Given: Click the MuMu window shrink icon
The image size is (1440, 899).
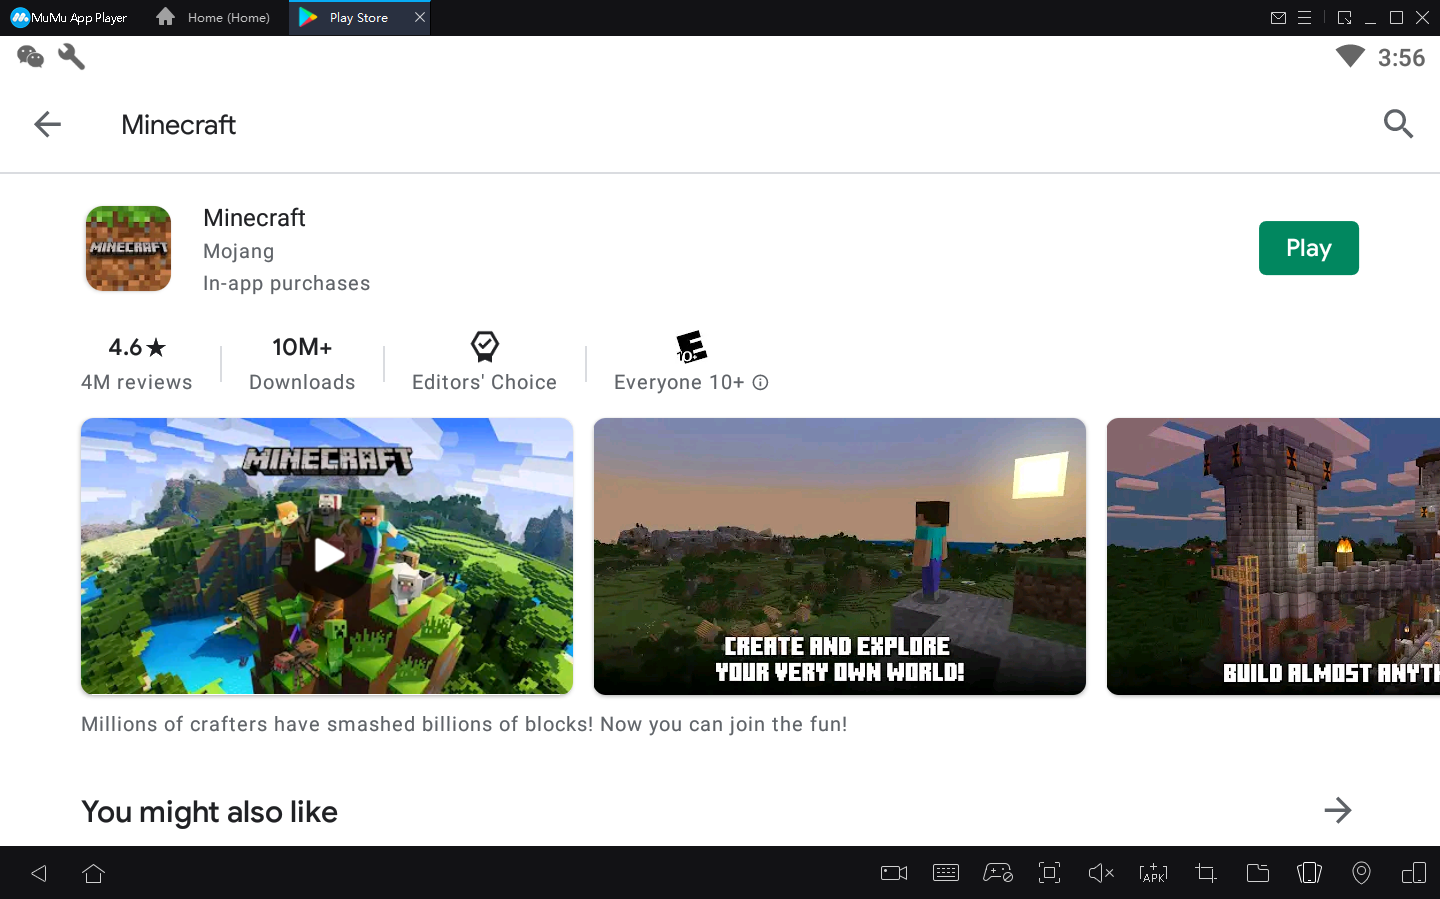Looking at the screenshot, I should point(1344,18).
